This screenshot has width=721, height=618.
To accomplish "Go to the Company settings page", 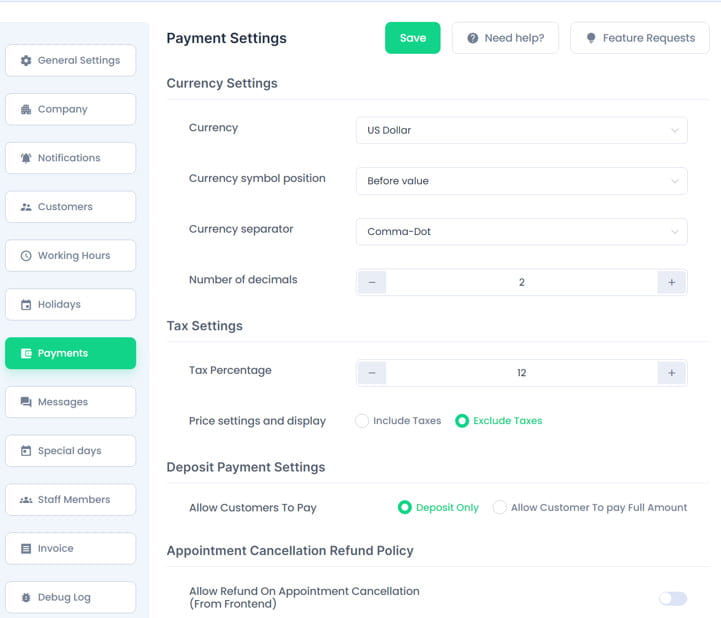I will click(x=70, y=109).
